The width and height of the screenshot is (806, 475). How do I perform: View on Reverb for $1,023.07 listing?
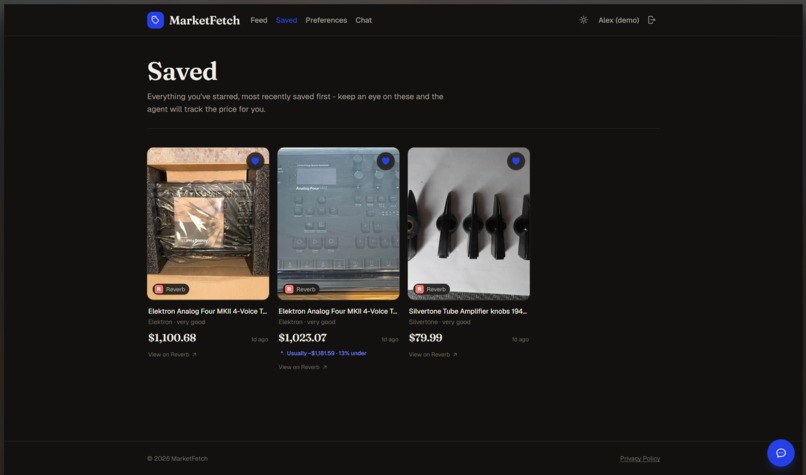click(303, 367)
